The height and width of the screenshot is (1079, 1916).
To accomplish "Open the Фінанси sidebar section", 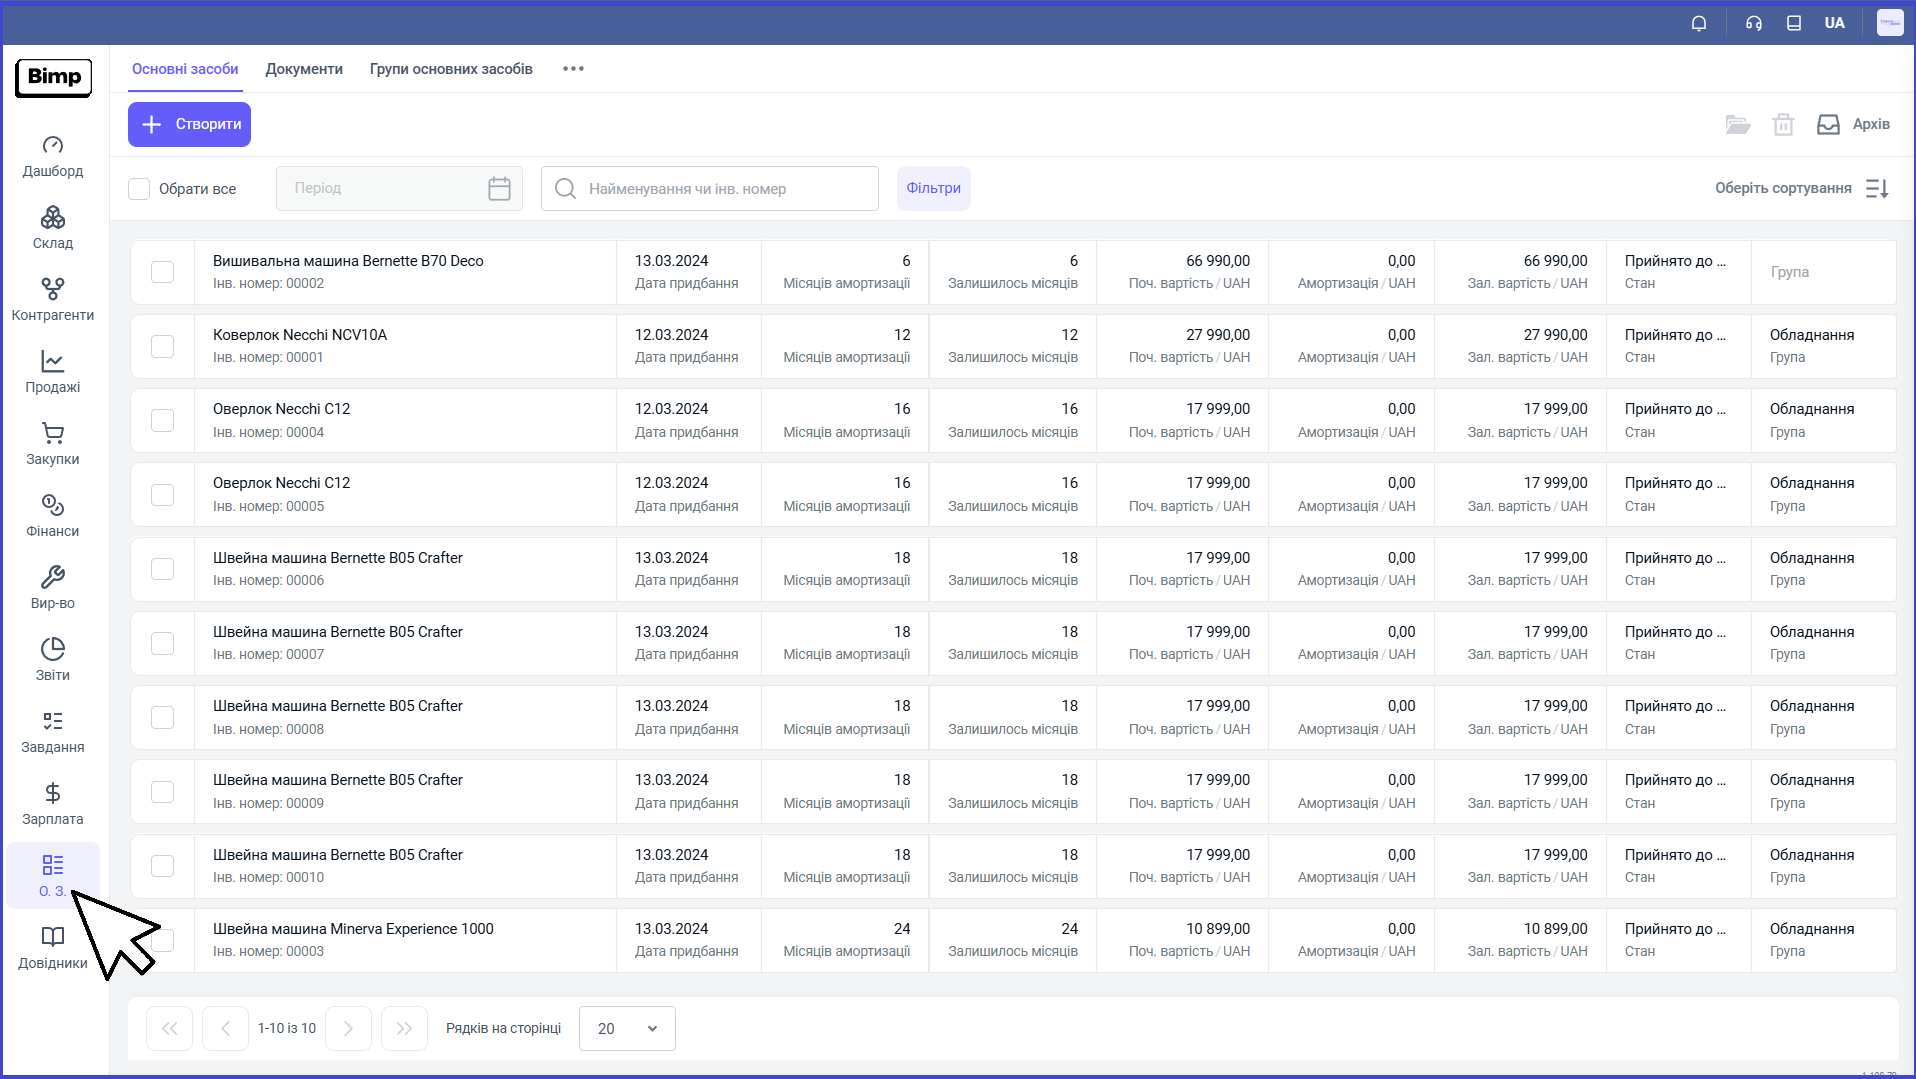I will pyautogui.click(x=53, y=517).
